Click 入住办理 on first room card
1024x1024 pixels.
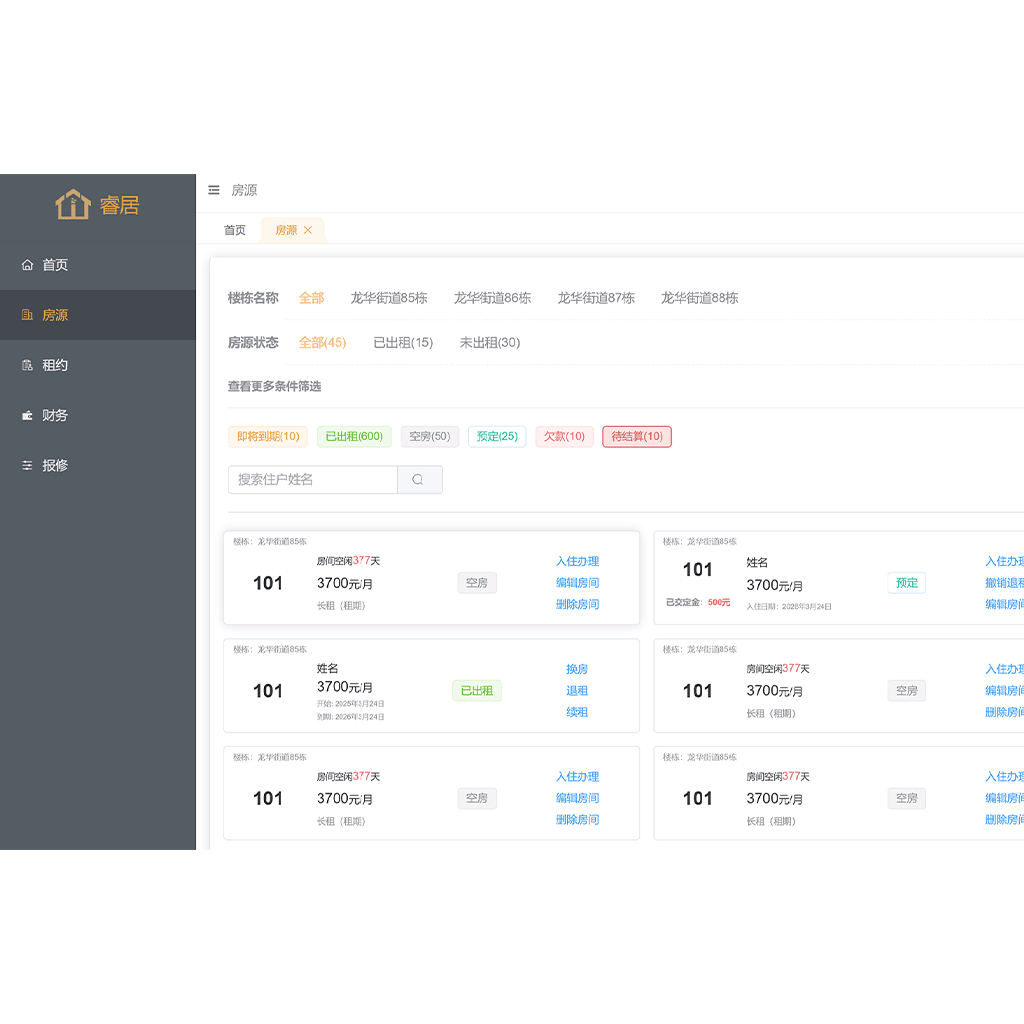577,562
